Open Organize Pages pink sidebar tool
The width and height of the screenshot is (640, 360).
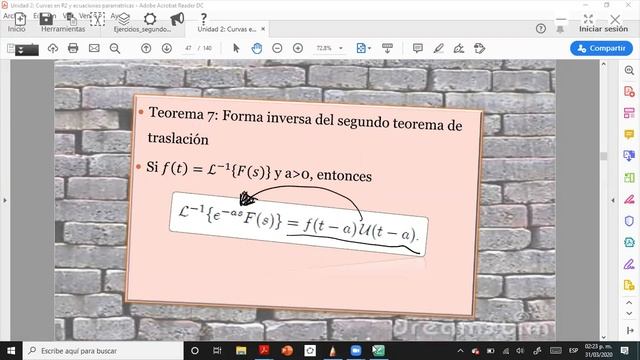tap(629, 113)
